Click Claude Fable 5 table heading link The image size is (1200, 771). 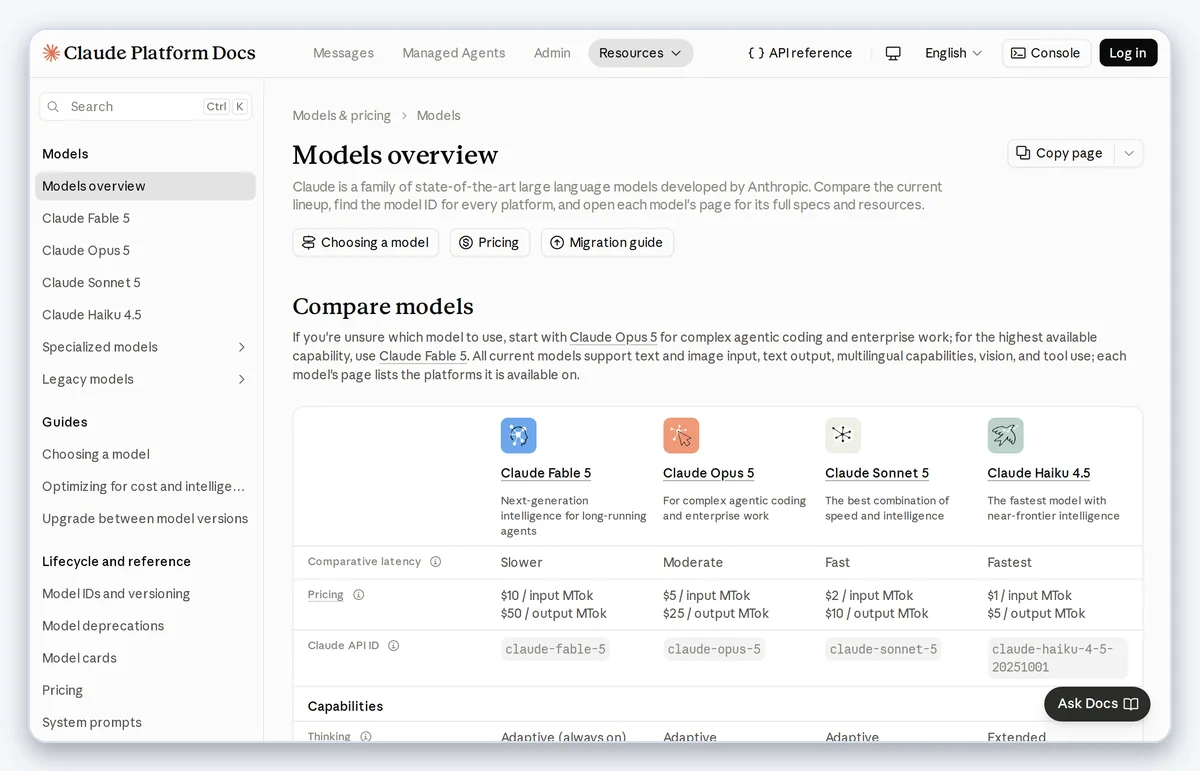[546, 473]
